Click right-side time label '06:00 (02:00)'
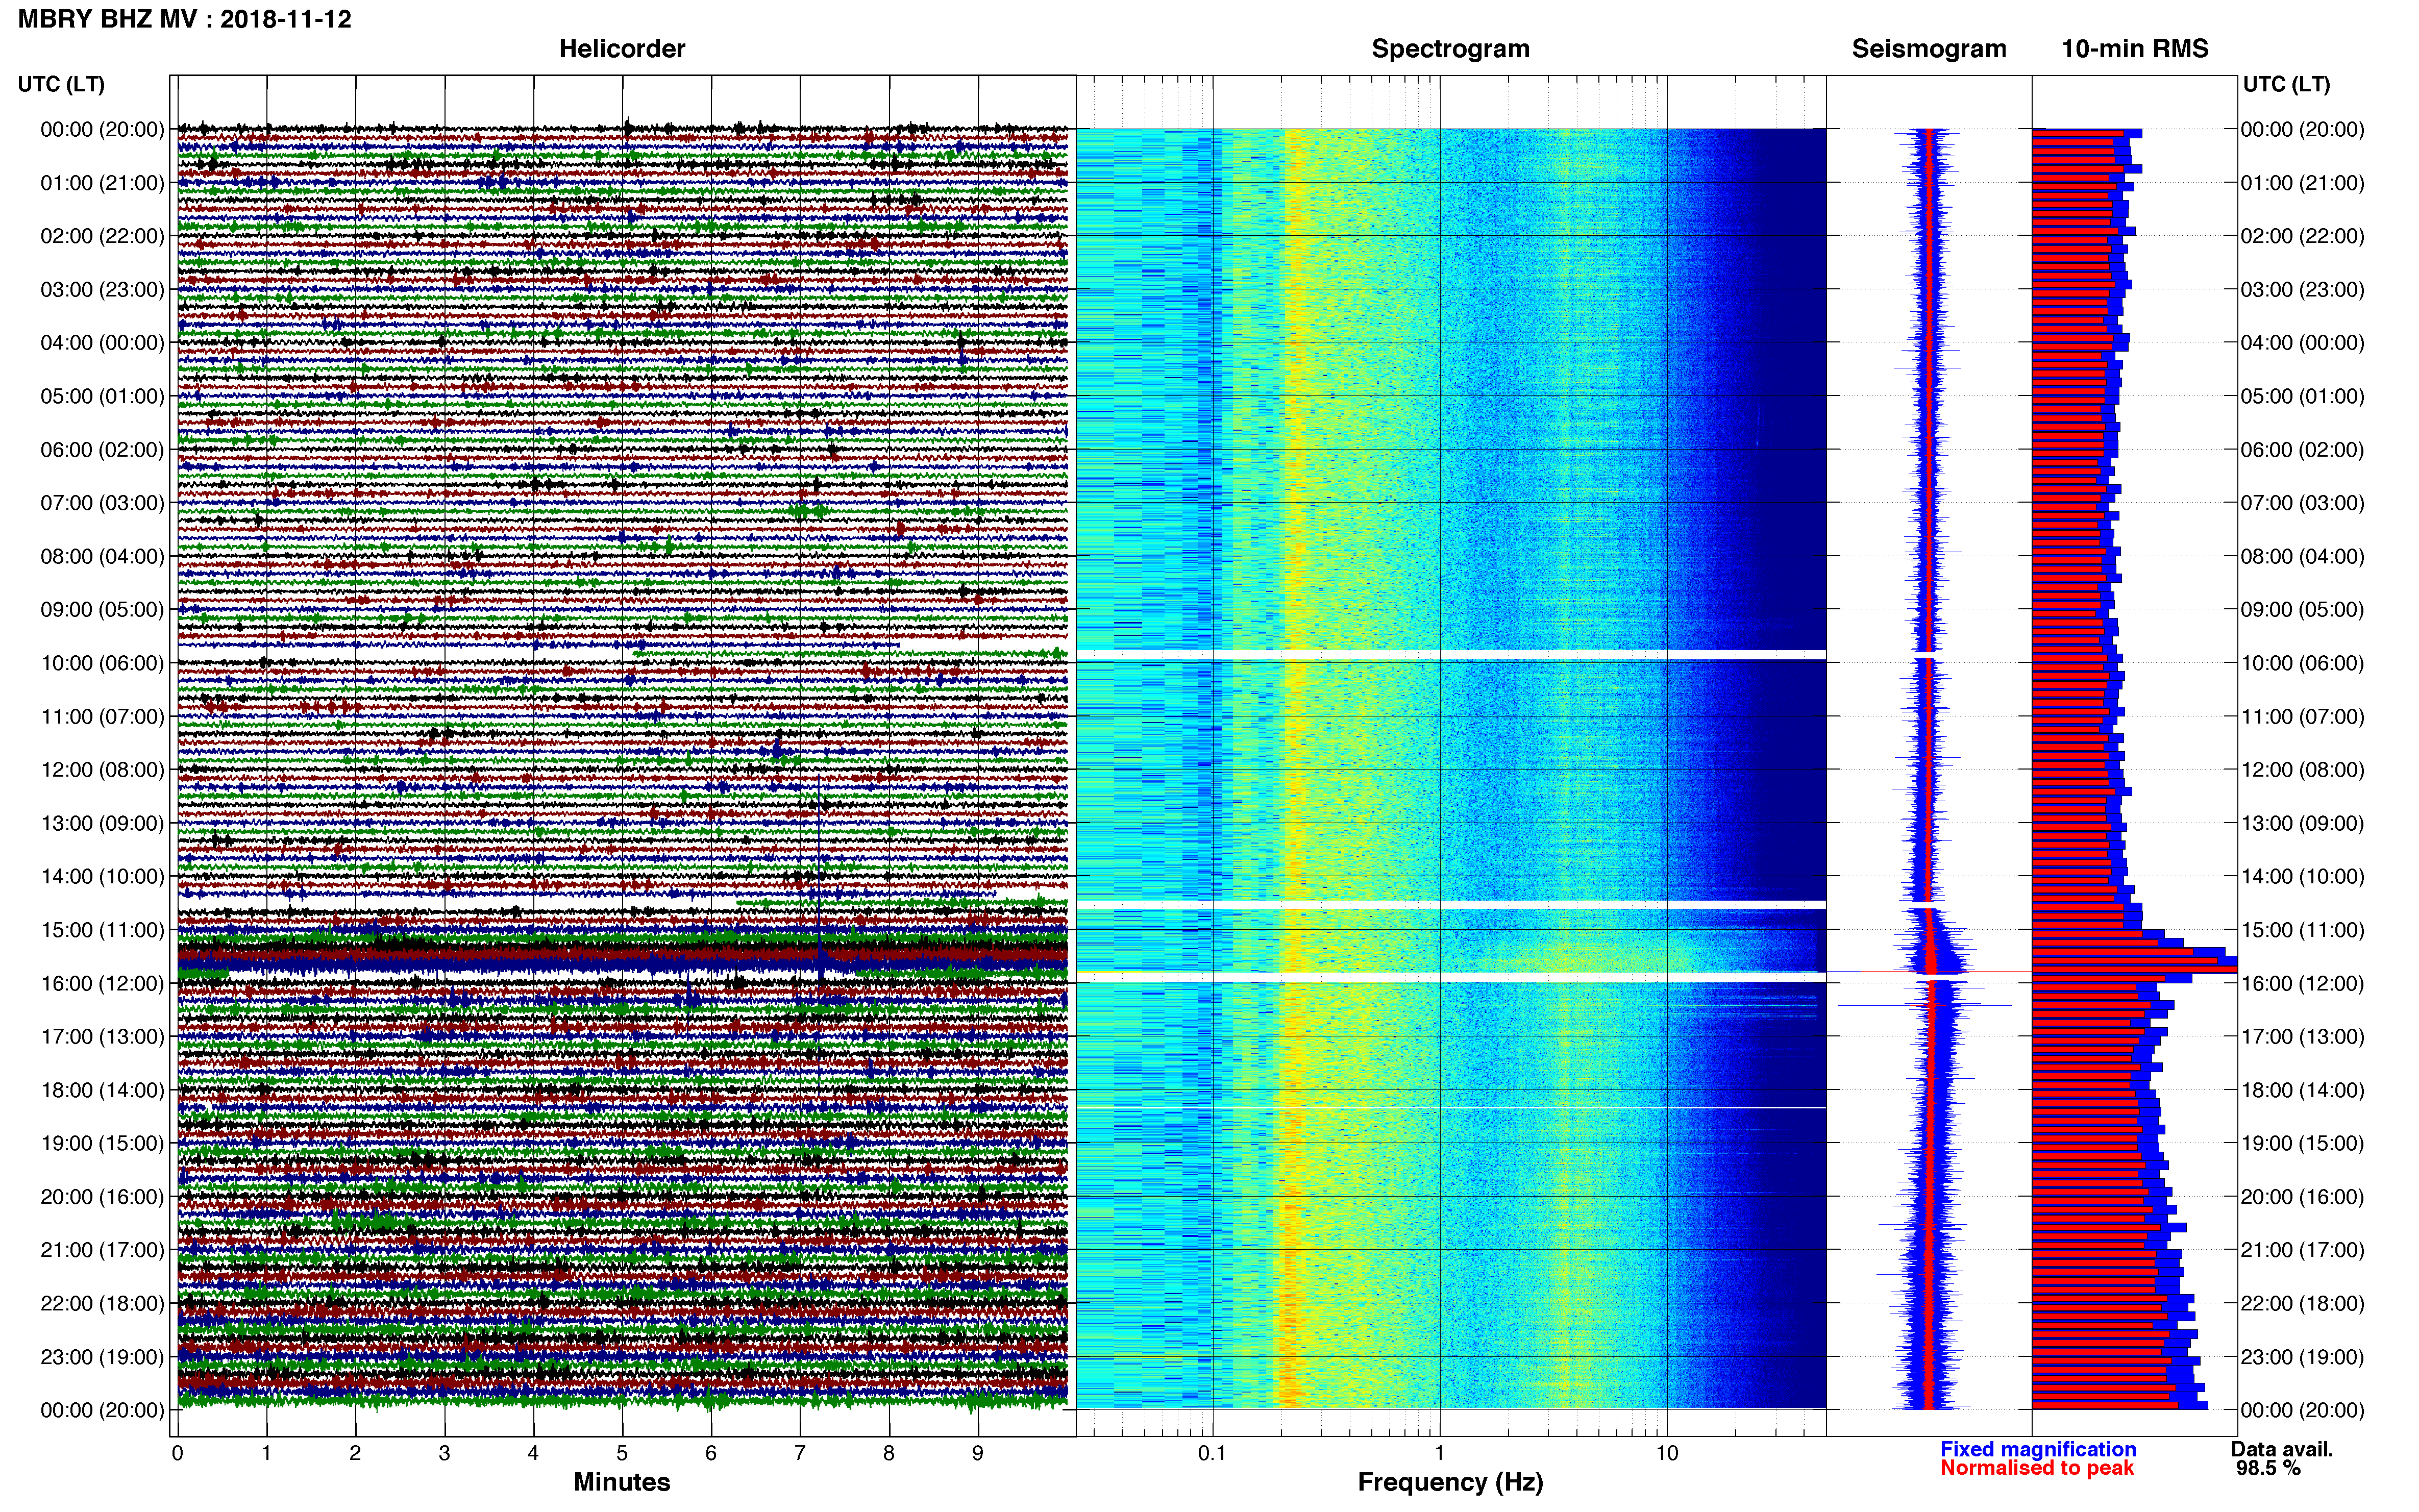Screen dimensions: 2419x1512 point(2302,450)
